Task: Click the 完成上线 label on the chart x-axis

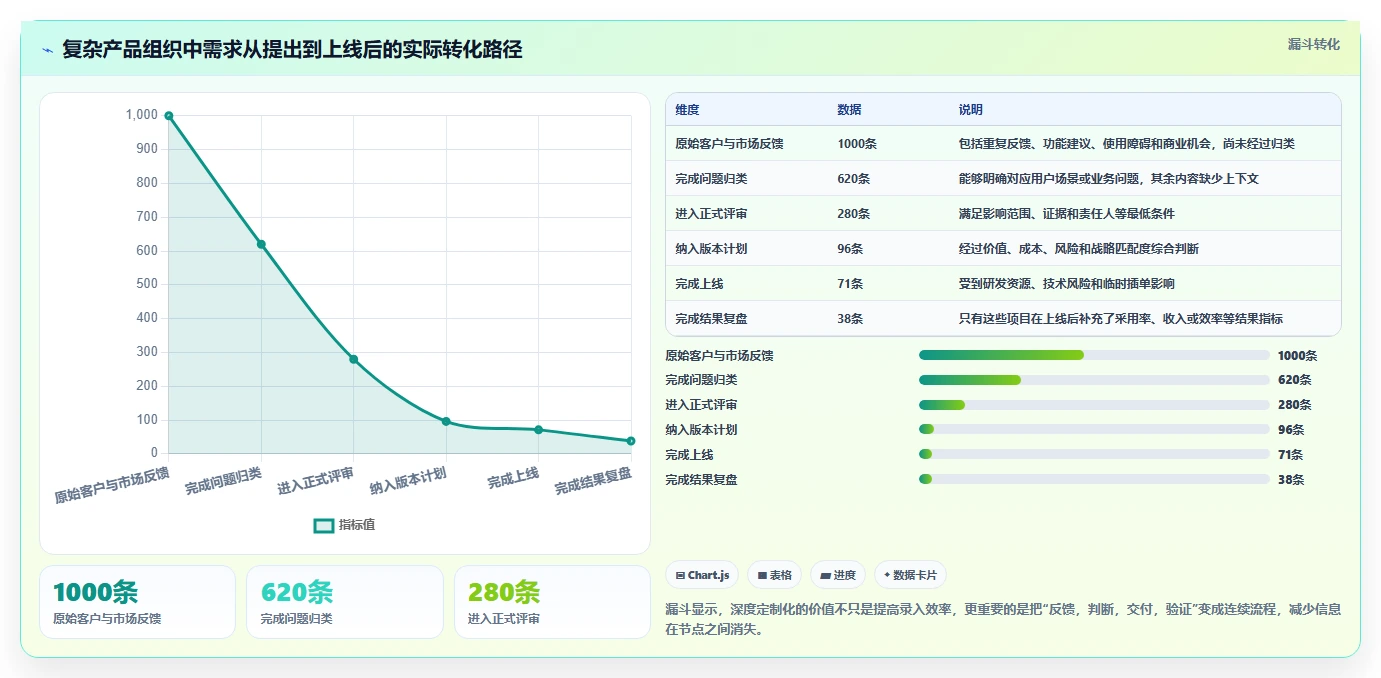Action: (x=513, y=478)
